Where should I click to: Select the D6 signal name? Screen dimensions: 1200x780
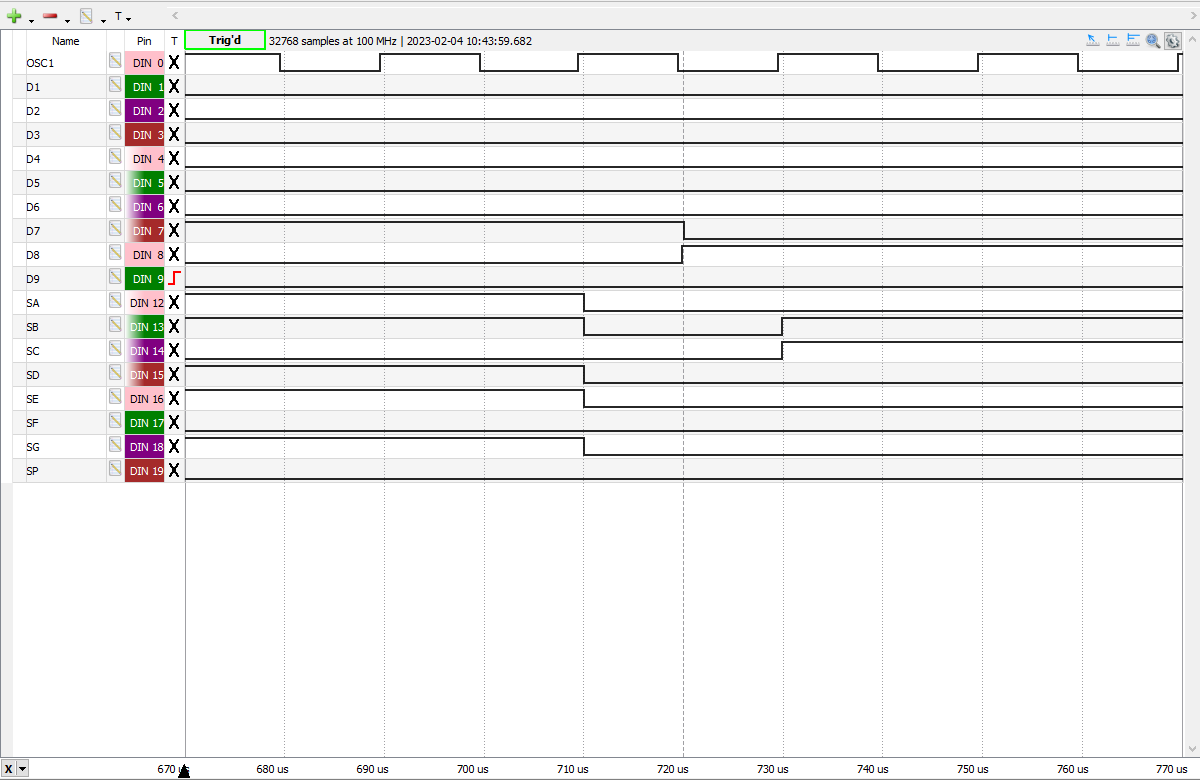pos(33,207)
